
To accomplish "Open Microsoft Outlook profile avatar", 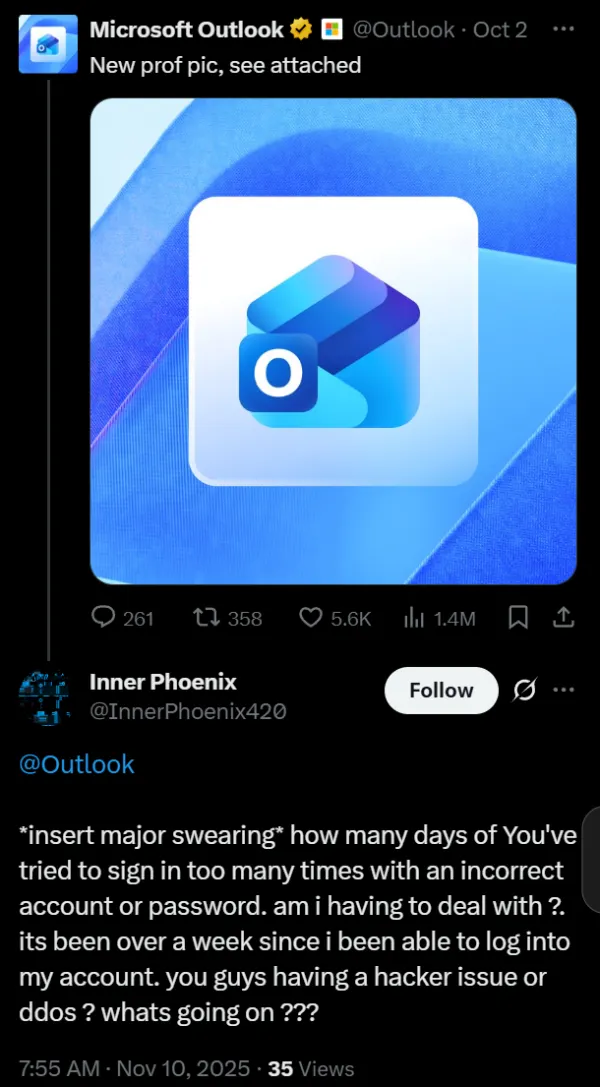I will coord(48,44).
